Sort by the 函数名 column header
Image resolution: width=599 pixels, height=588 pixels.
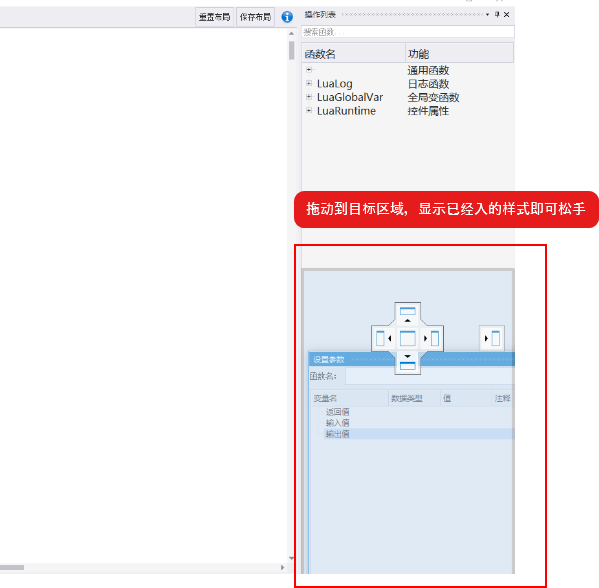click(353, 53)
